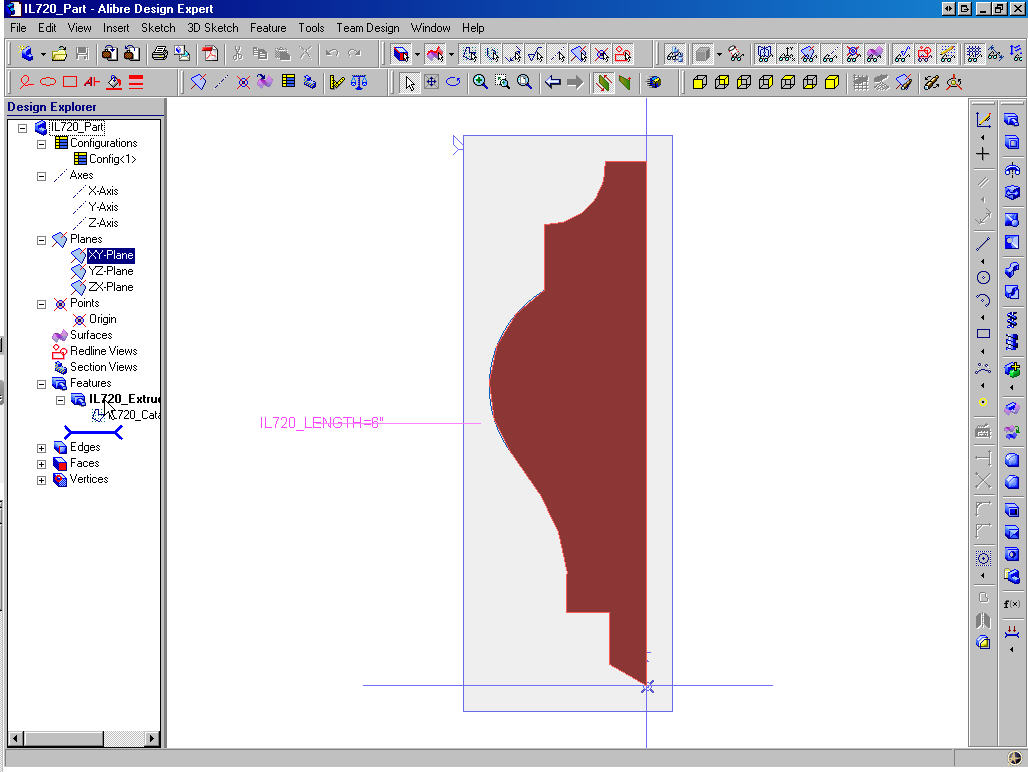The height and width of the screenshot is (772, 1028).
Task: Click the Measurement tool scale icon
Action: point(358,82)
